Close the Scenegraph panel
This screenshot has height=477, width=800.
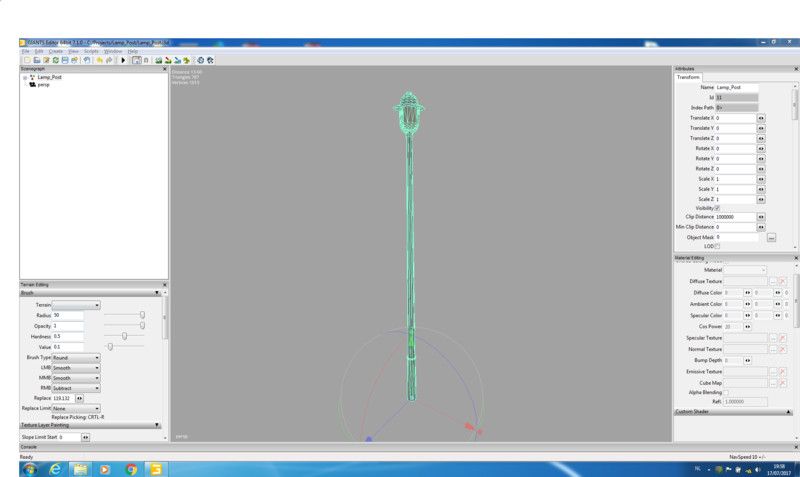click(163, 69)
